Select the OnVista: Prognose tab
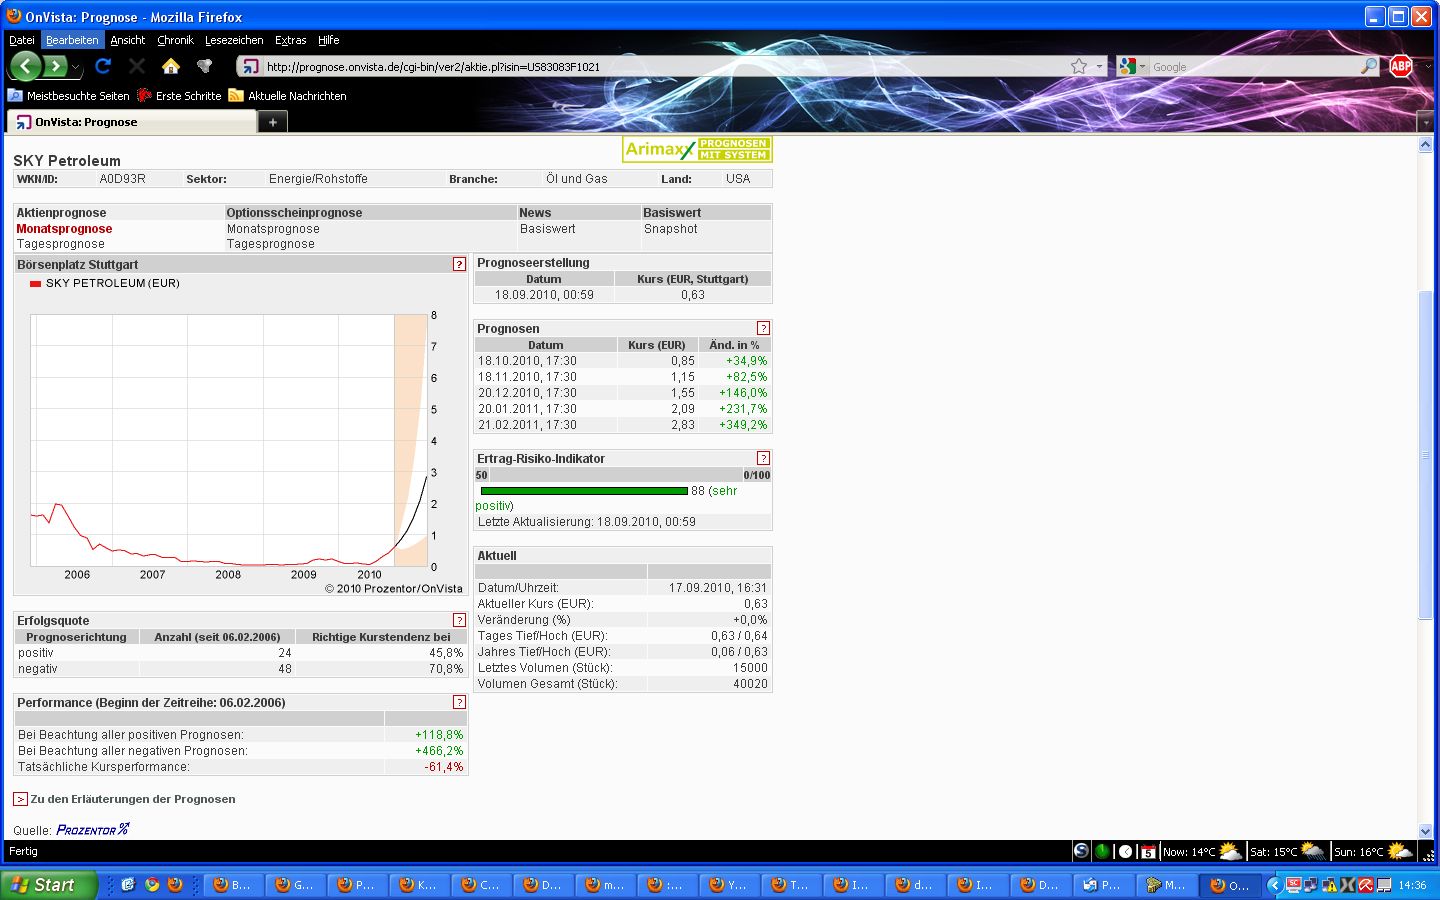The height and width of the screenshot is (900, 1440). 130,121
